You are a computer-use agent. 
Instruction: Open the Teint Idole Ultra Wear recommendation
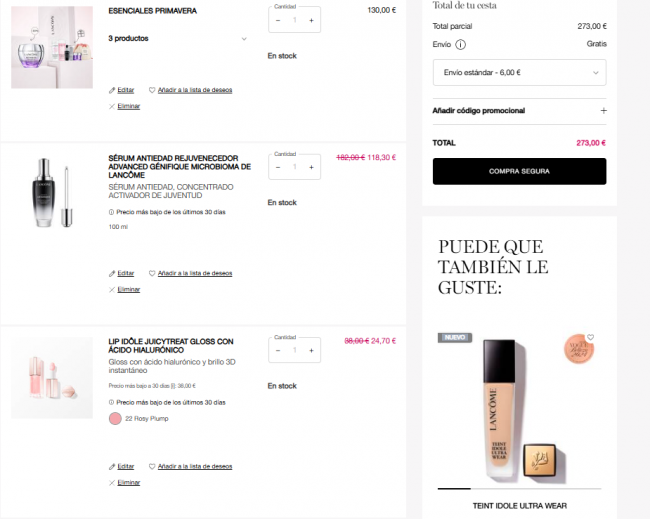pyautogui.click(x=519, y=506)
